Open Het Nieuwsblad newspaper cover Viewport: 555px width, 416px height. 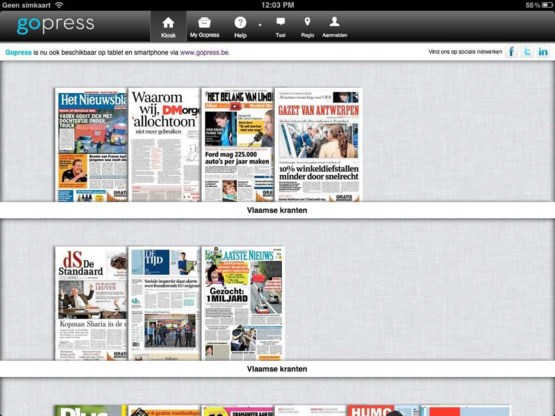[x=91, y=145]
